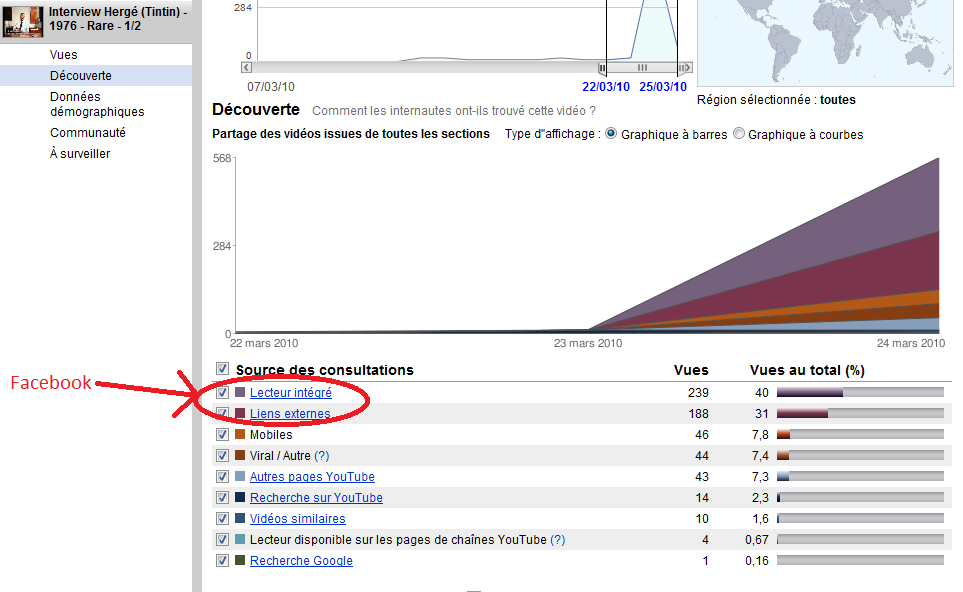Screen dimensions: 963x592
Task: Uncheck the Lecteur intégré checkbox
Action: (222, 392)
